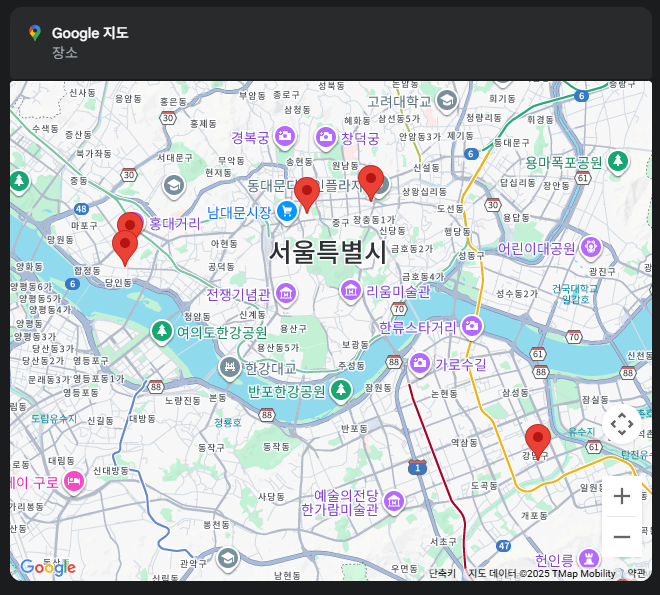Click the 헌인릉 label
Screen dimensions: 660x595
[554, 560]
